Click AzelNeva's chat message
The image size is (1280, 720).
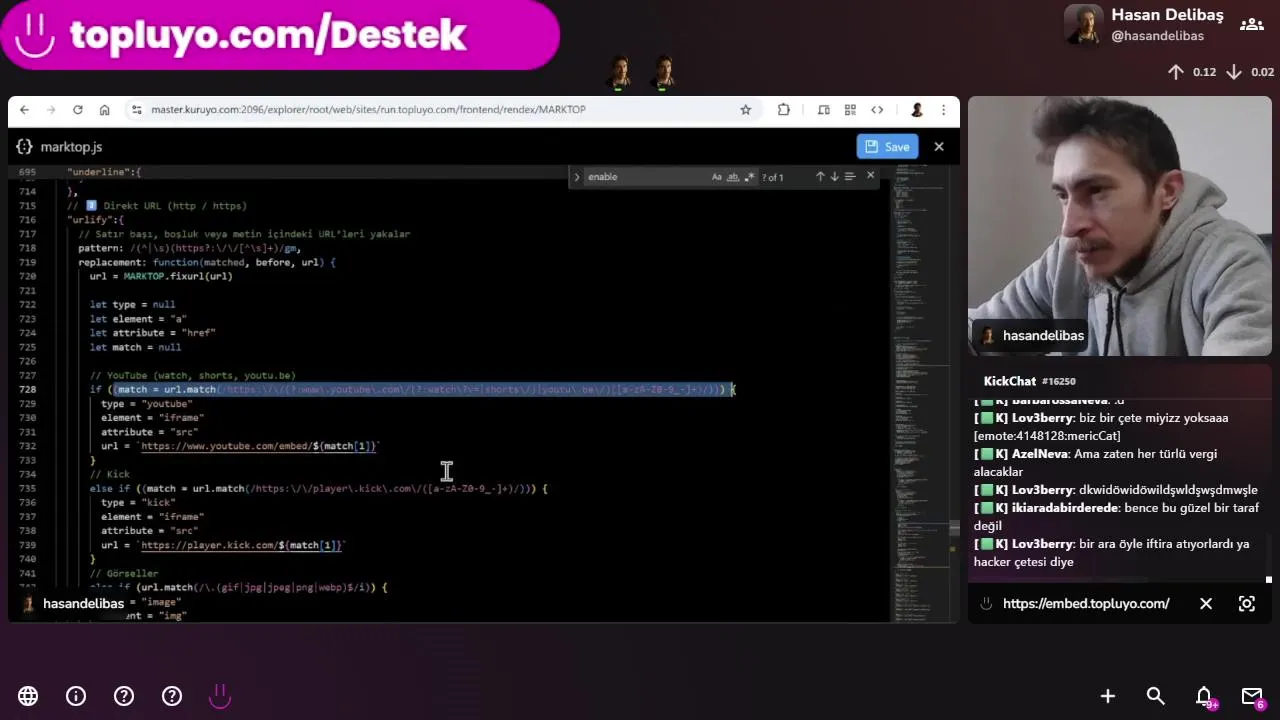tap(1095, 463)
